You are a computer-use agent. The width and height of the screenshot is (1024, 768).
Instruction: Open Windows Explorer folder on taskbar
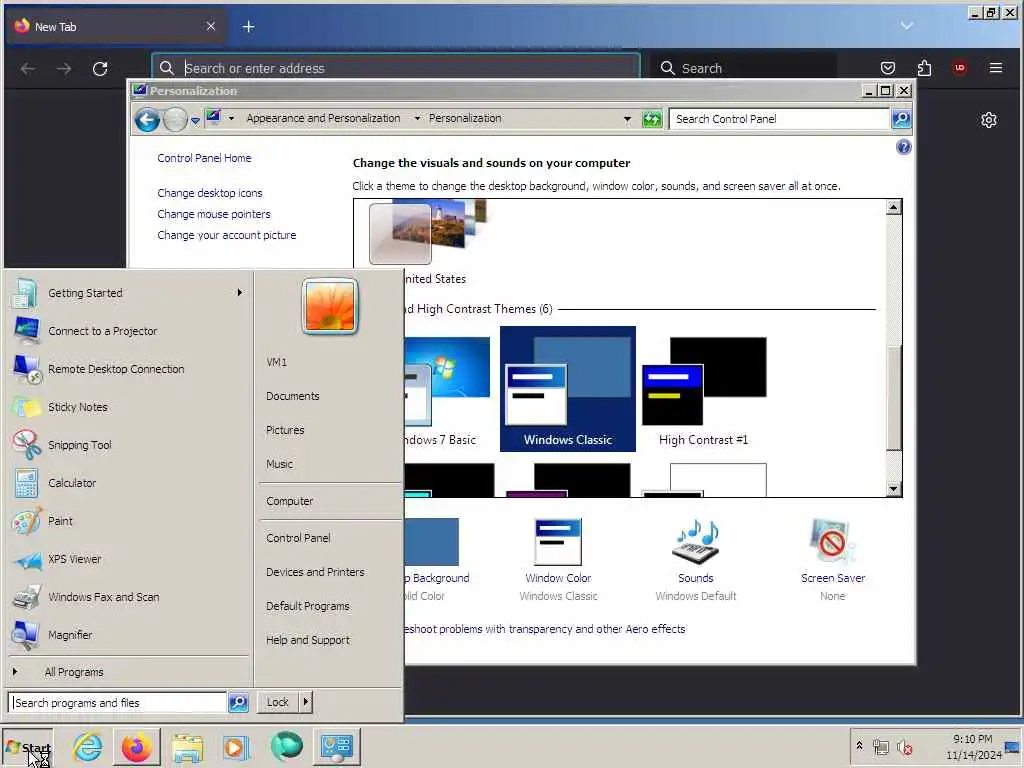click(187, 747)
